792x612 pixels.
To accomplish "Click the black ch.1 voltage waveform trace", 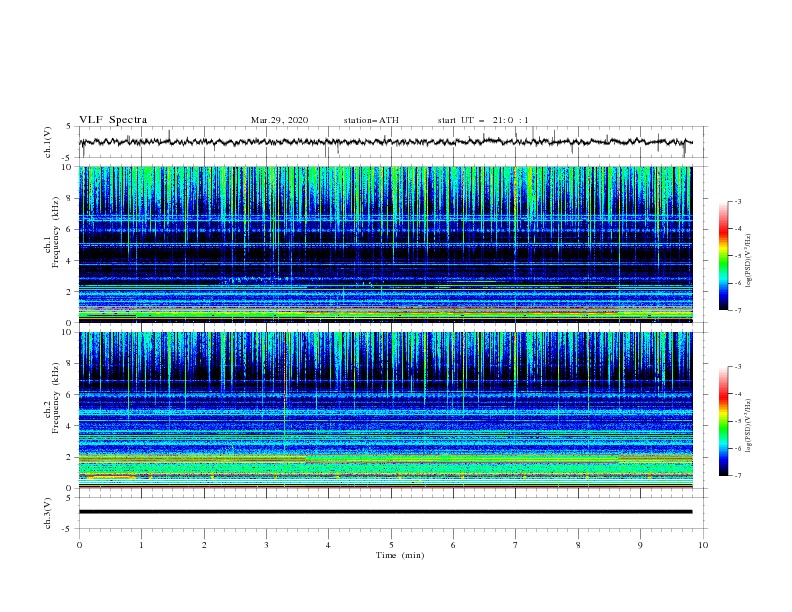I will click(385, 142).
